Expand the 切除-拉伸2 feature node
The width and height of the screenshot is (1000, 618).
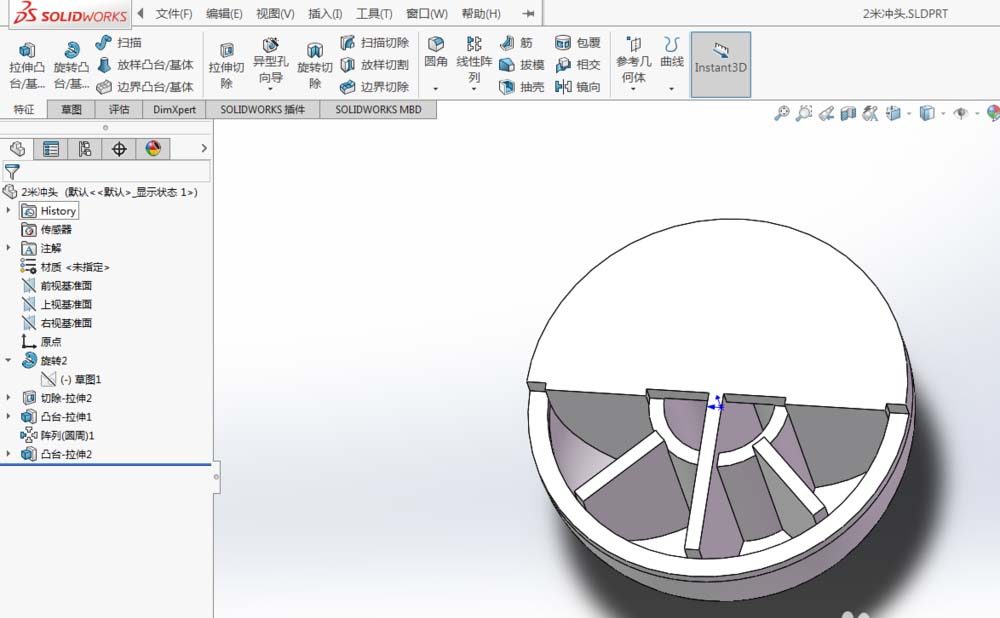pos(8,397)
